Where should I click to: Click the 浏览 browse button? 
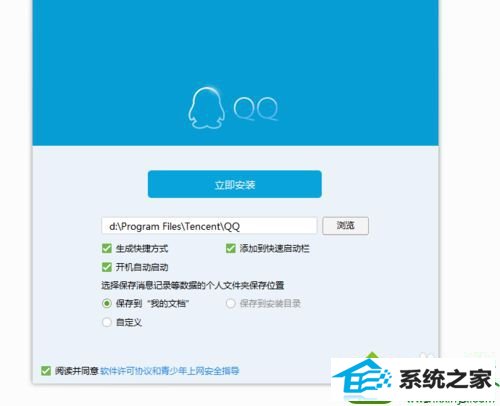tap(345, 226)
